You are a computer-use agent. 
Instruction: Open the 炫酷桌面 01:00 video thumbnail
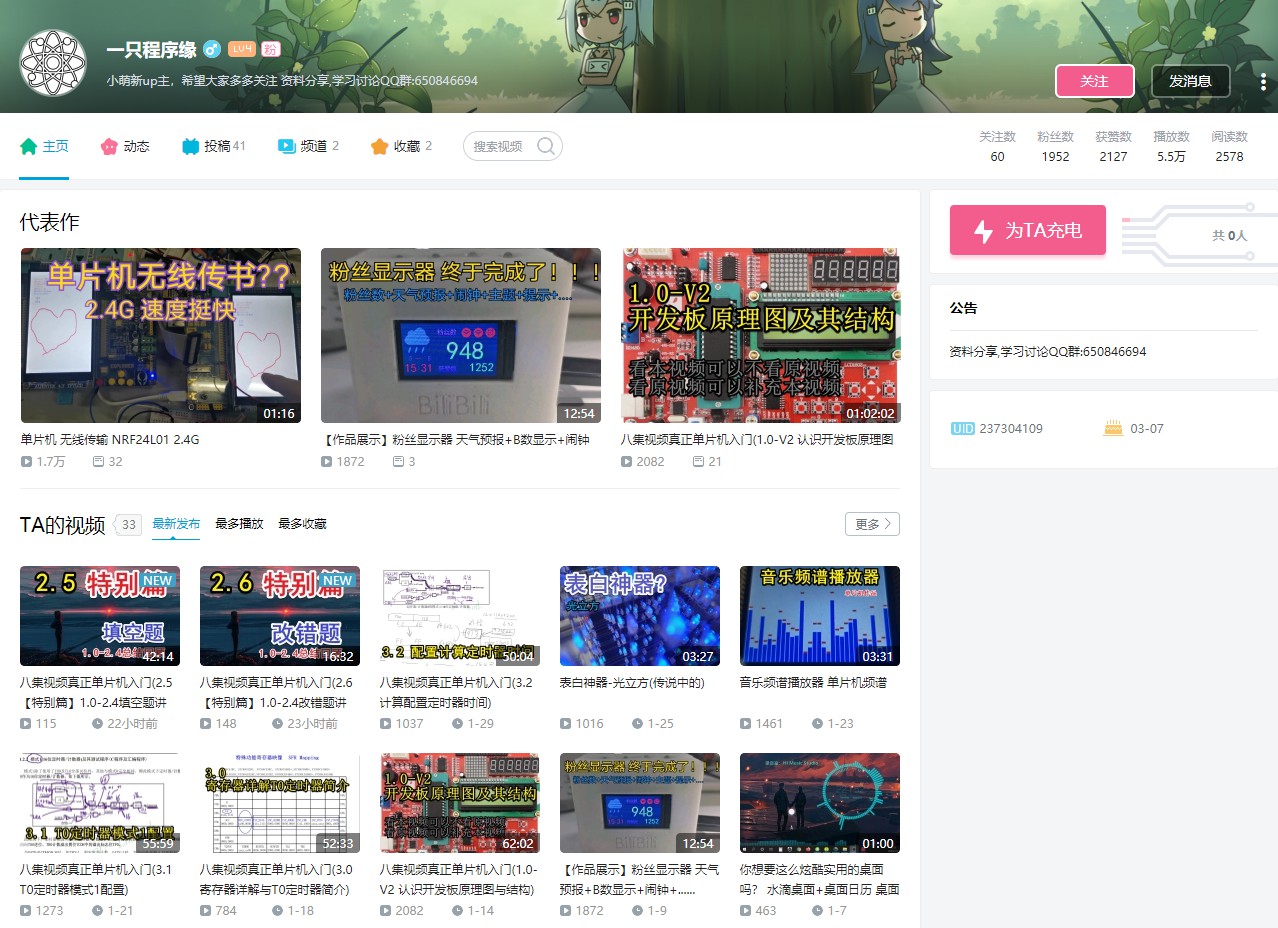coord(820,803)
